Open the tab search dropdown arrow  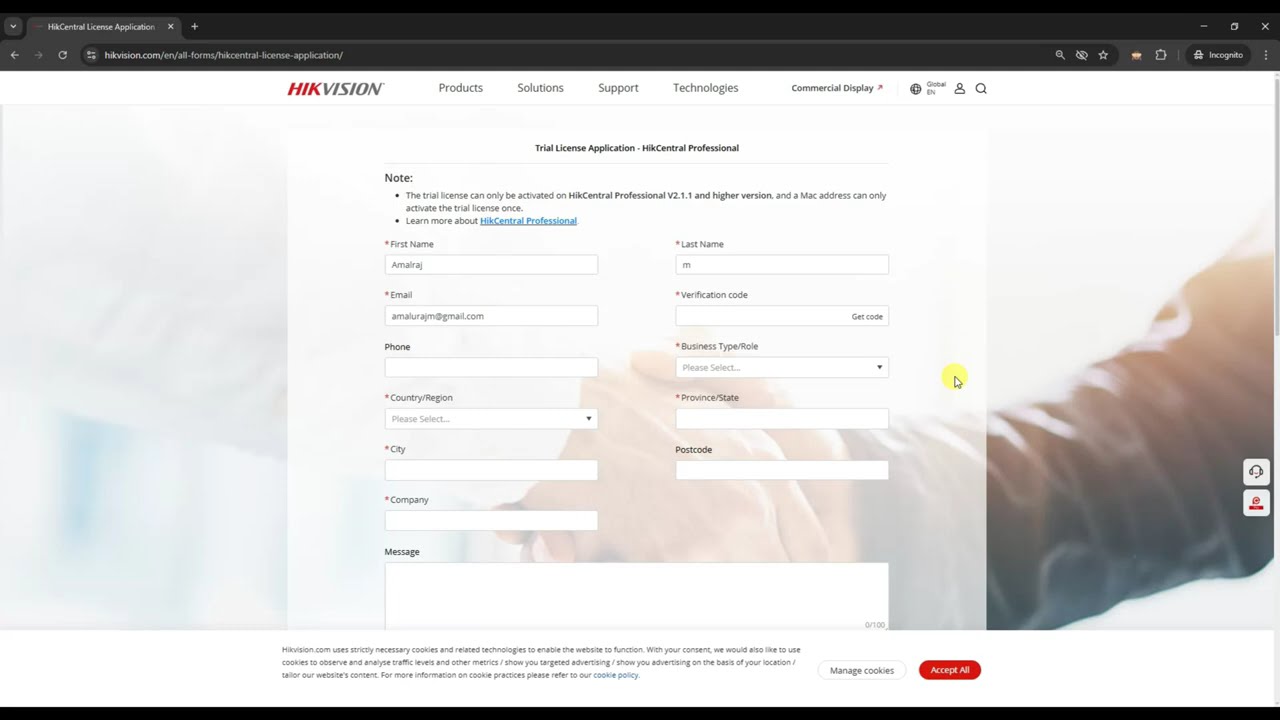(x=13, y=26)
